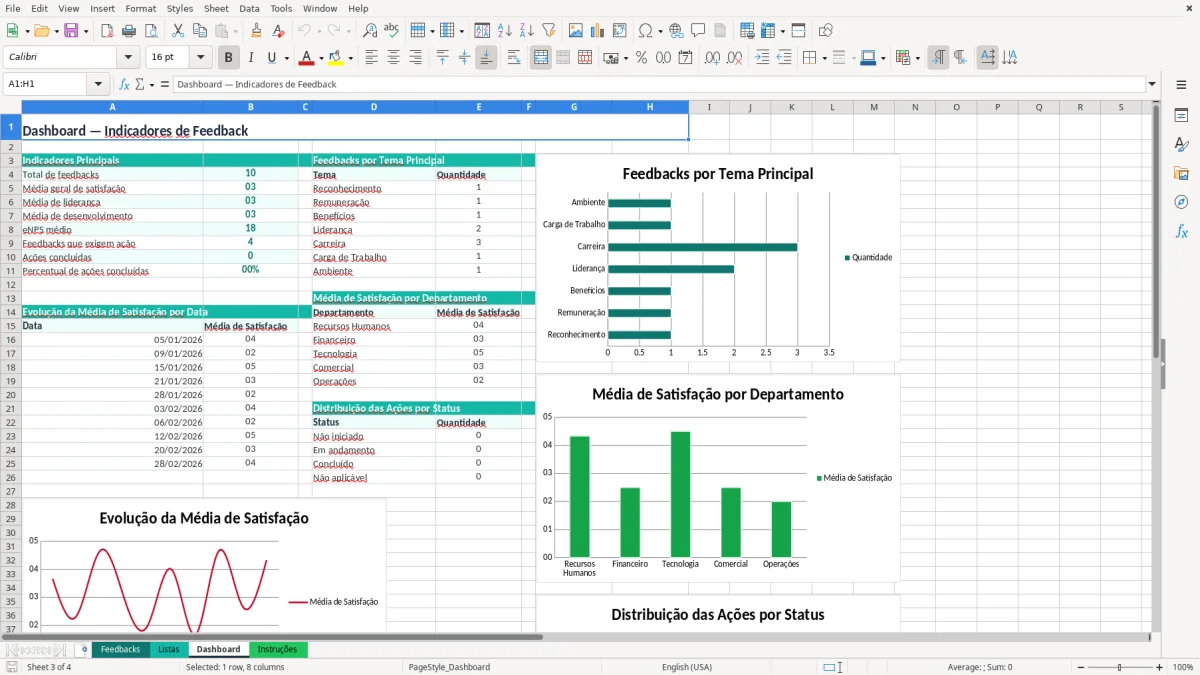This screenshot has width=1200, height=675.
Task: Insert a comment
Action: click(698, 31)
